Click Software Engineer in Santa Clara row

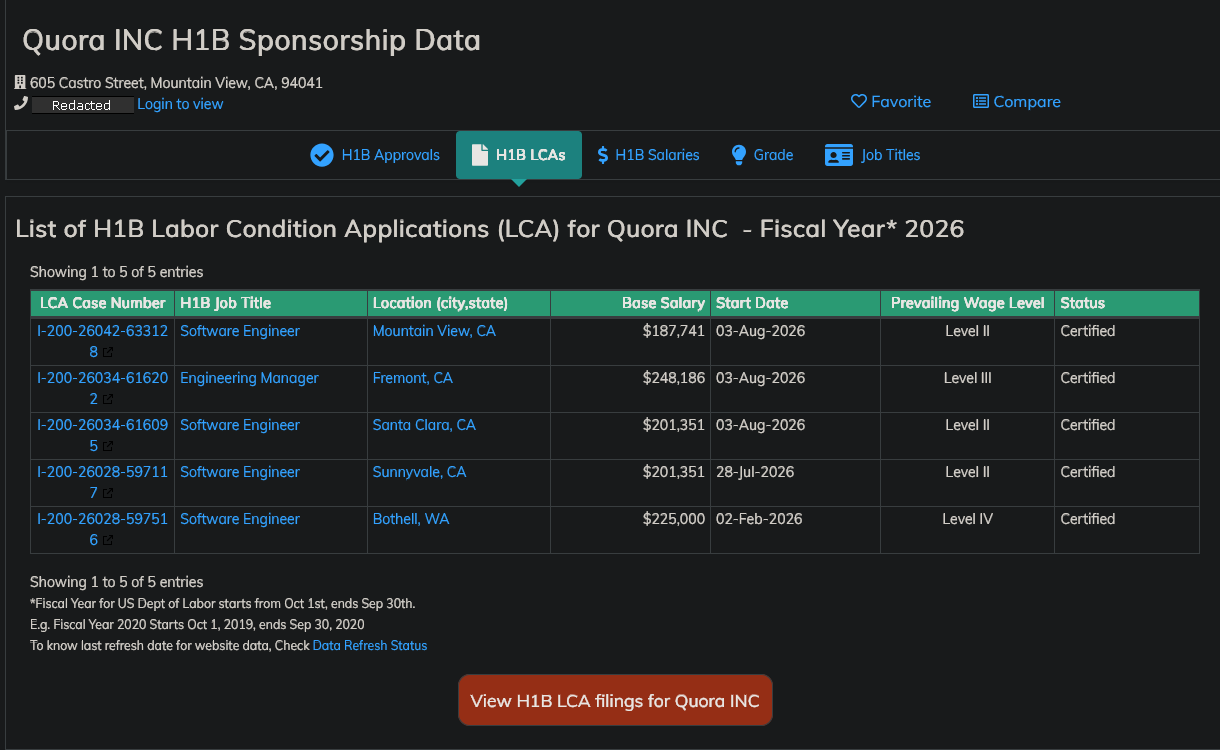(x=240, y=425)
